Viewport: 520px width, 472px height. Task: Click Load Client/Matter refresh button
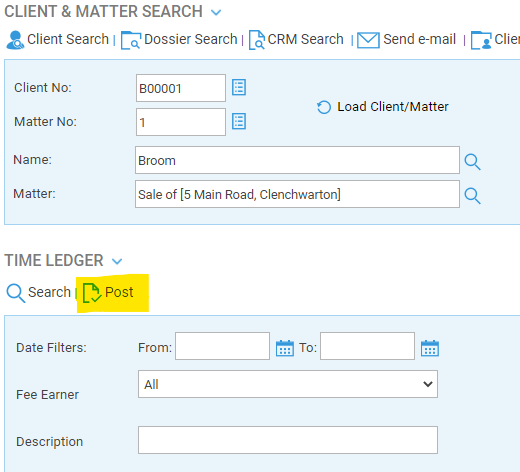pos(383,107)
